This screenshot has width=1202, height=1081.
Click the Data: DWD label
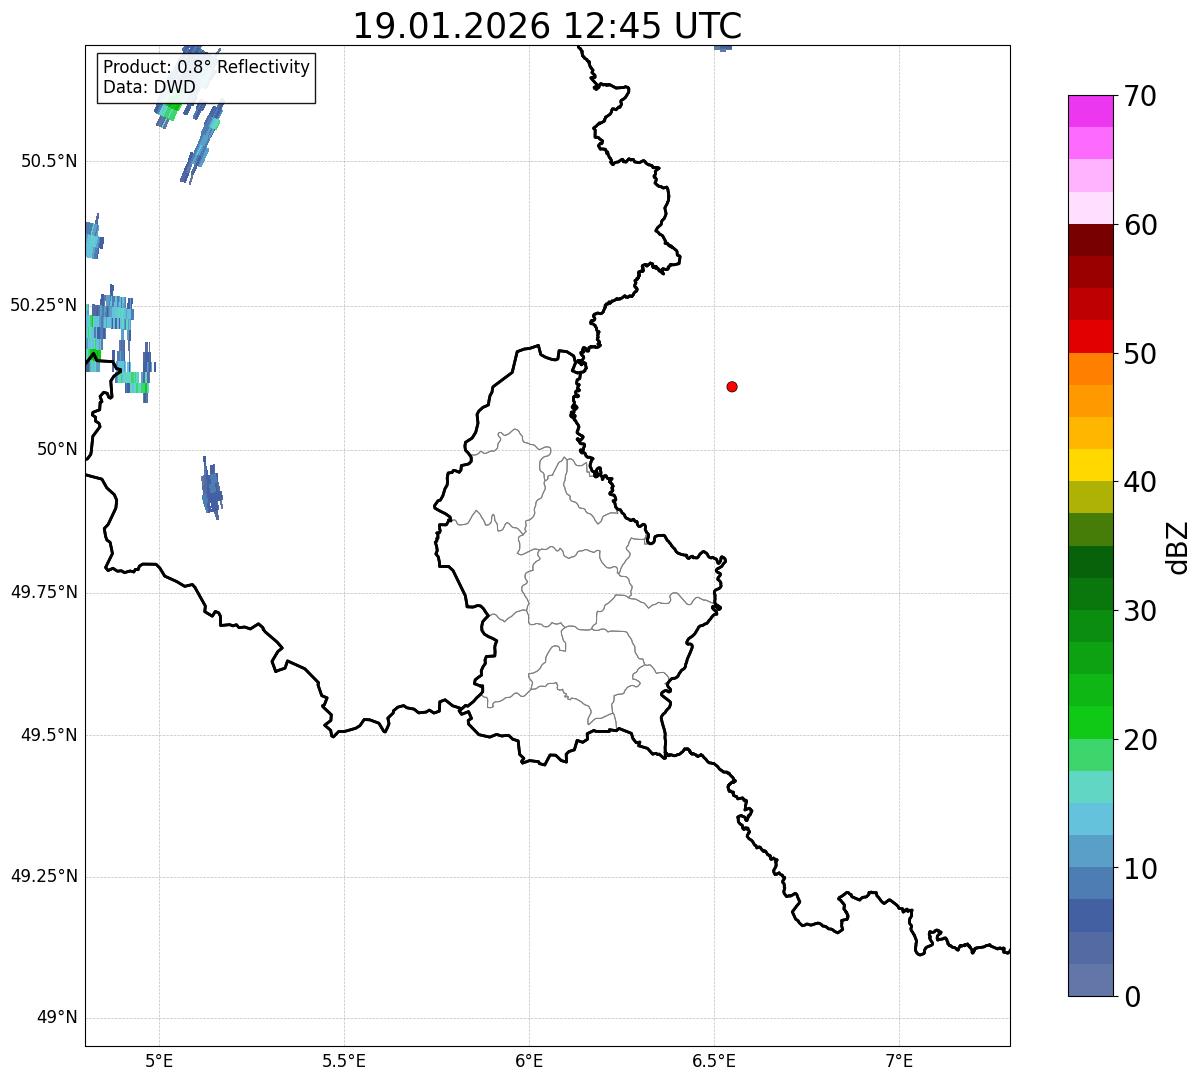(149, 87)
